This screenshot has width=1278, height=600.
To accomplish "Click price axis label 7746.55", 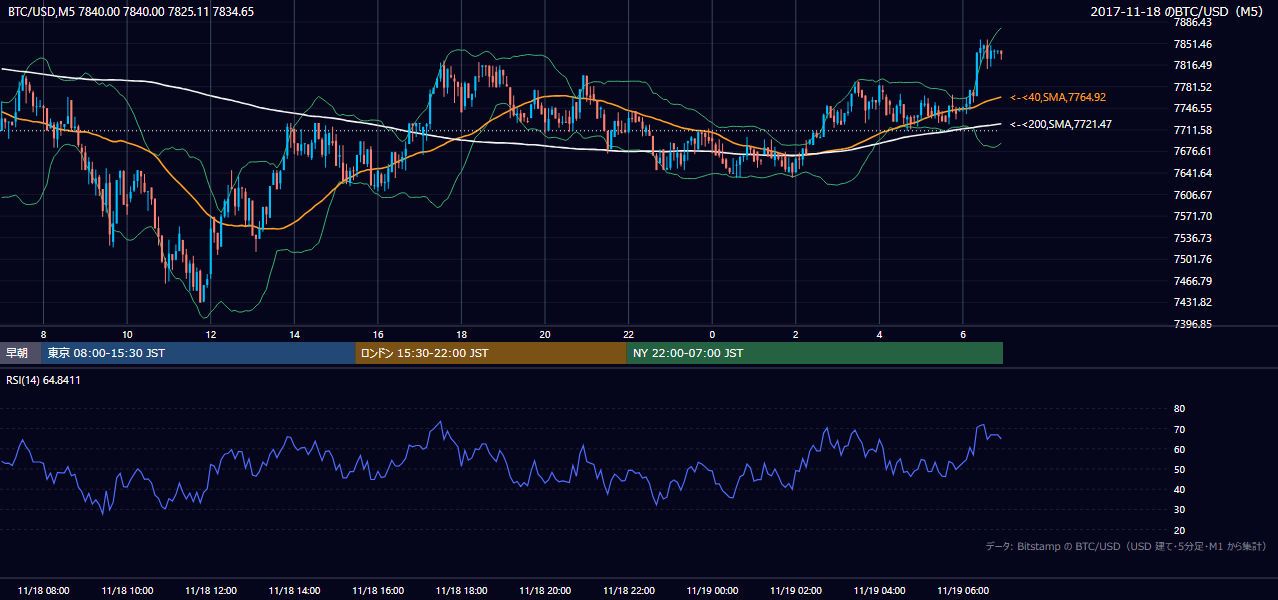I will (x=1193, y=108).
